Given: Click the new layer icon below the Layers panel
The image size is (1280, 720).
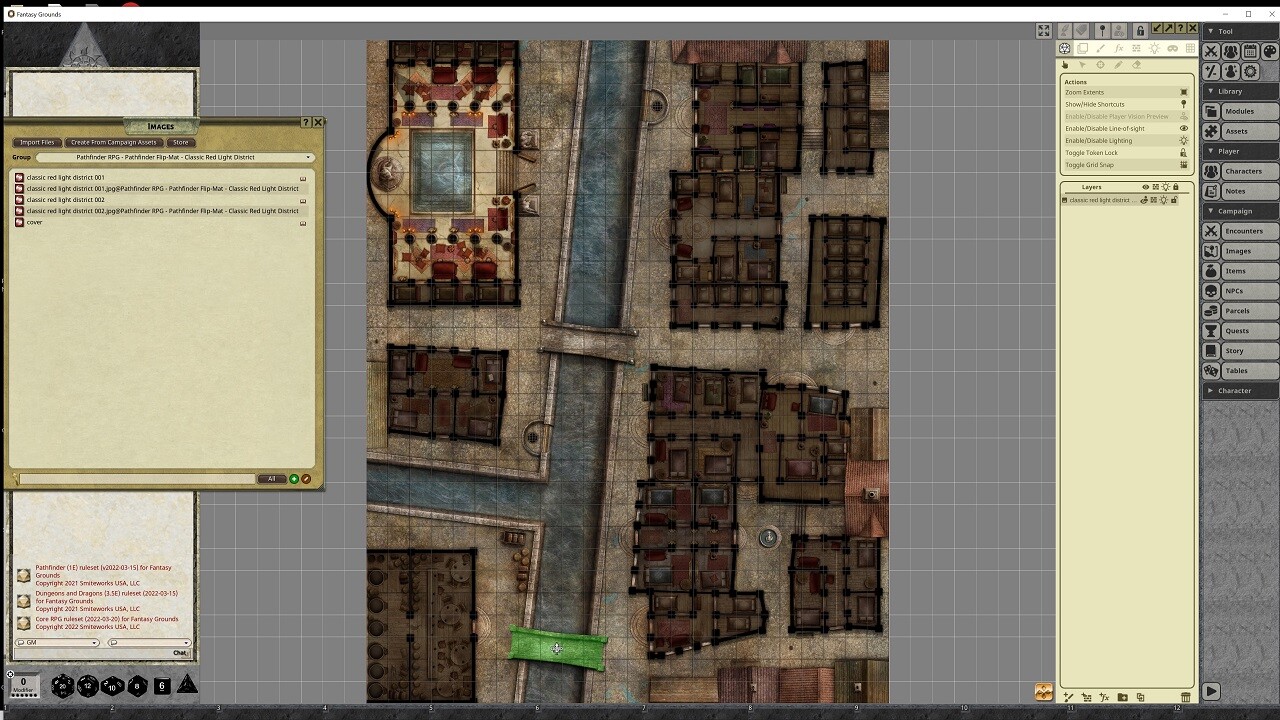Looking at the screenshot, I should click(1068, 696).
